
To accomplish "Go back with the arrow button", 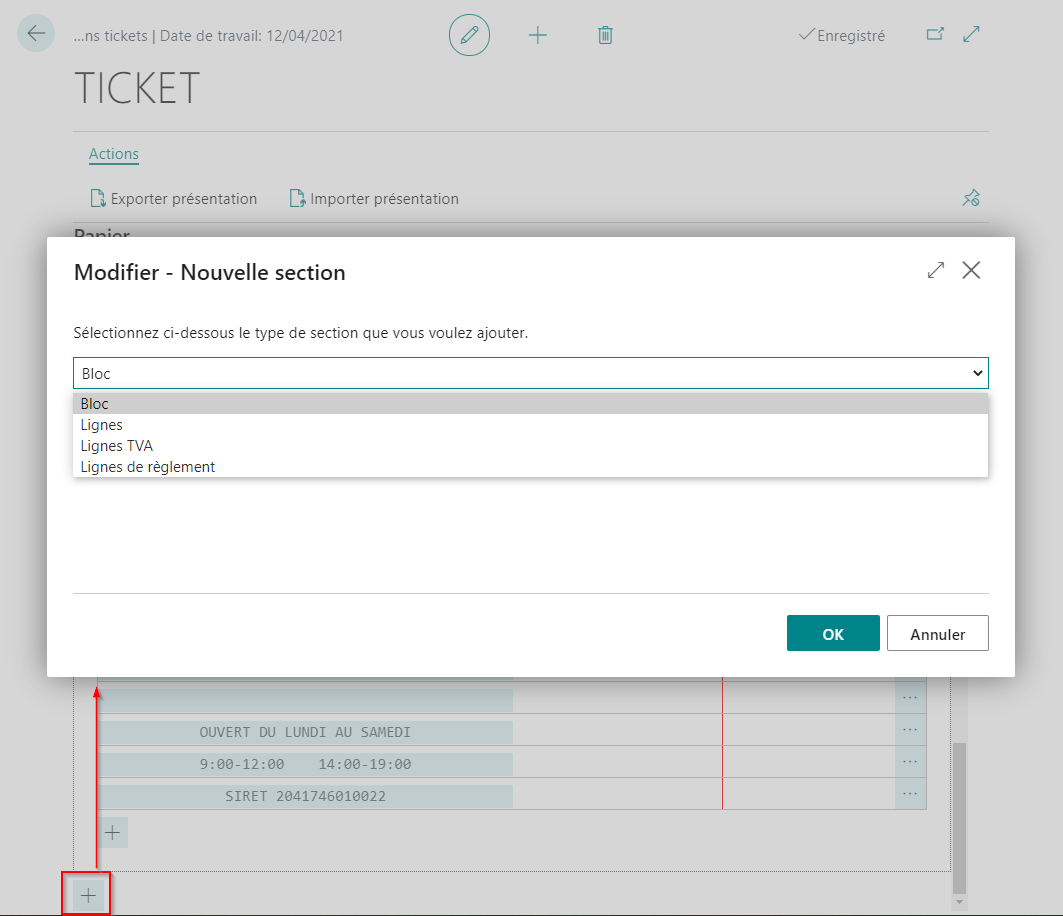I will pyautogui.click(x=36, y=33).
